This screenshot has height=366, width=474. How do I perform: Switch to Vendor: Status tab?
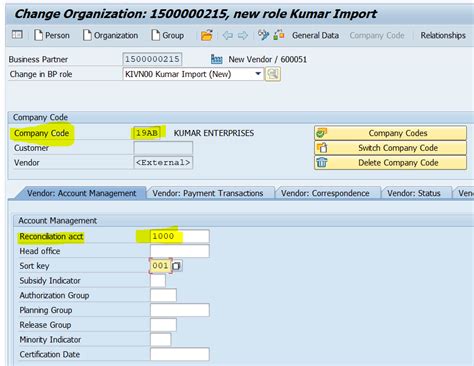[x=414, y=193]
